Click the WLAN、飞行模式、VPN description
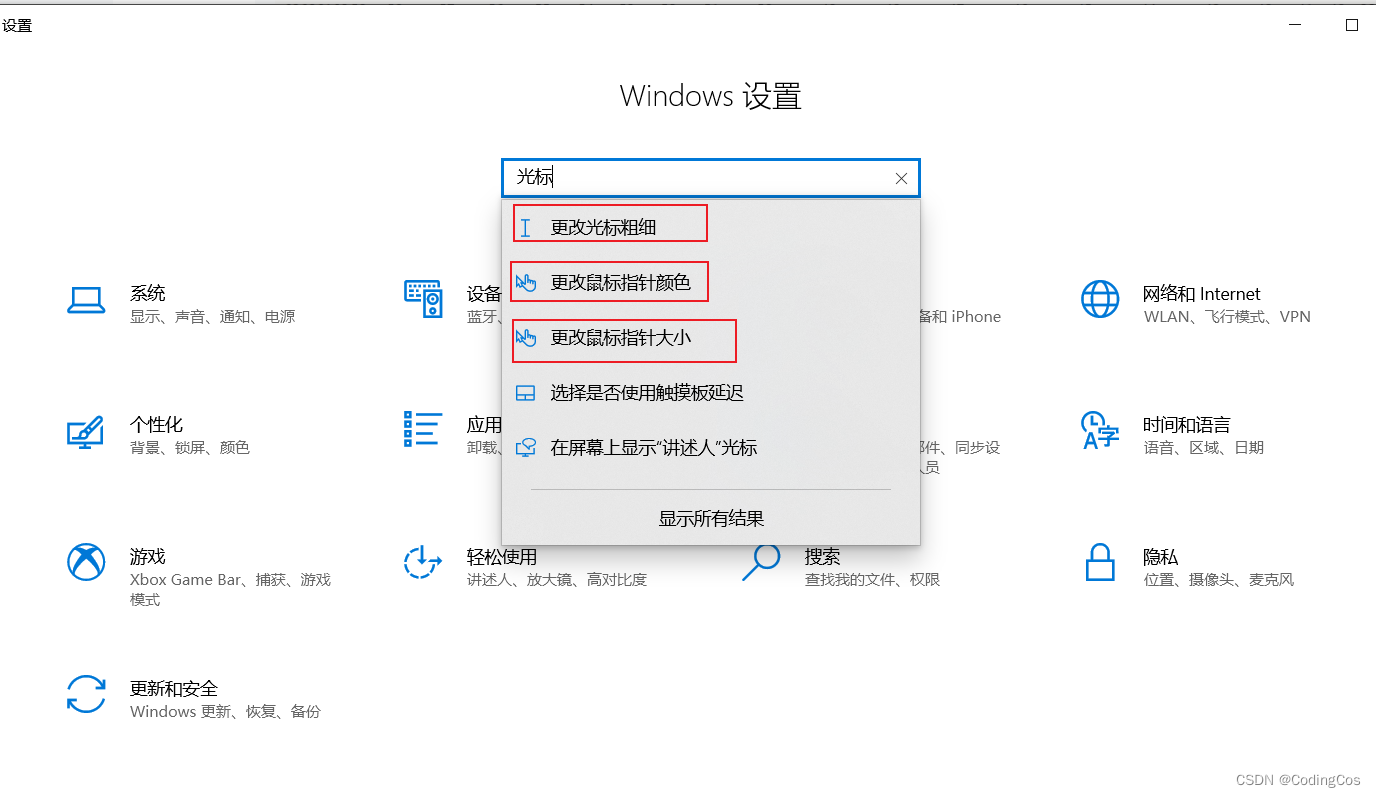This screenshot has height=797, width=1376. 1227,317
